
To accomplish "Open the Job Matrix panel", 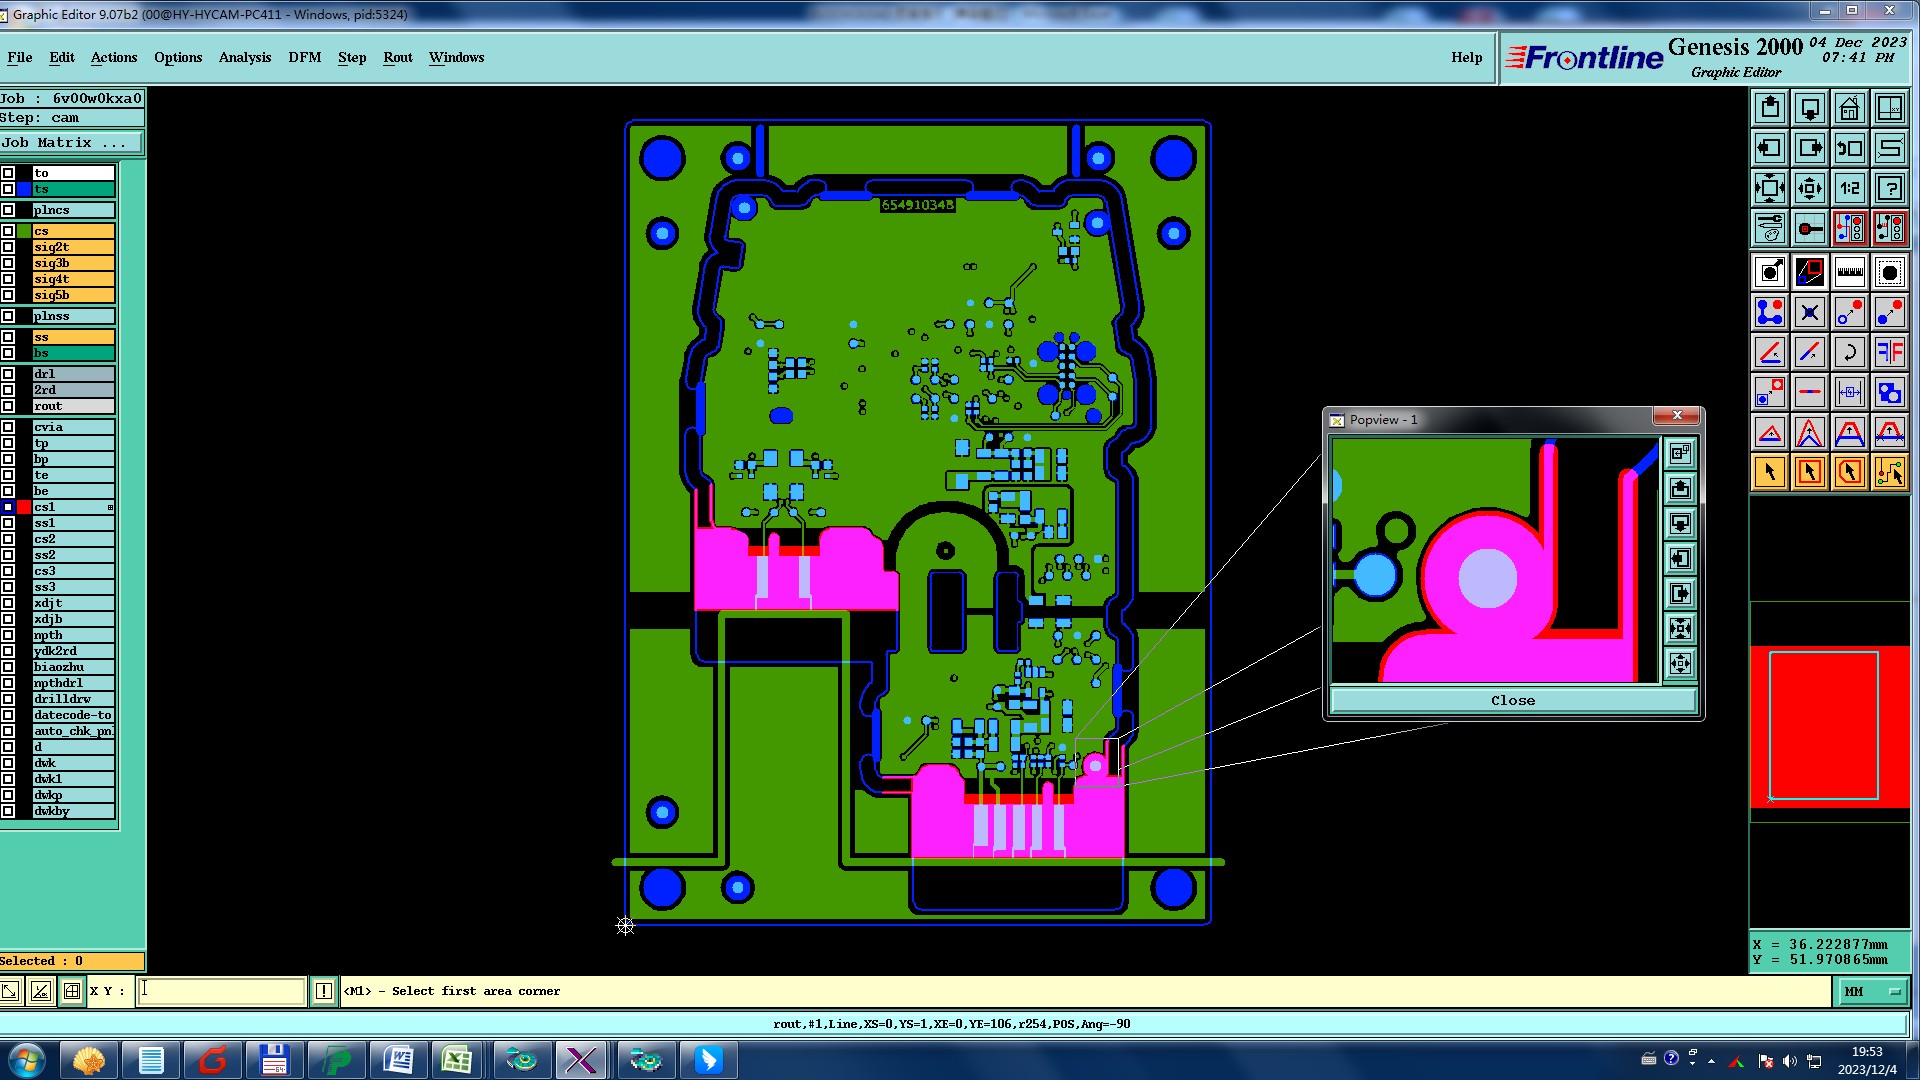I will click(x=70, y=143).
